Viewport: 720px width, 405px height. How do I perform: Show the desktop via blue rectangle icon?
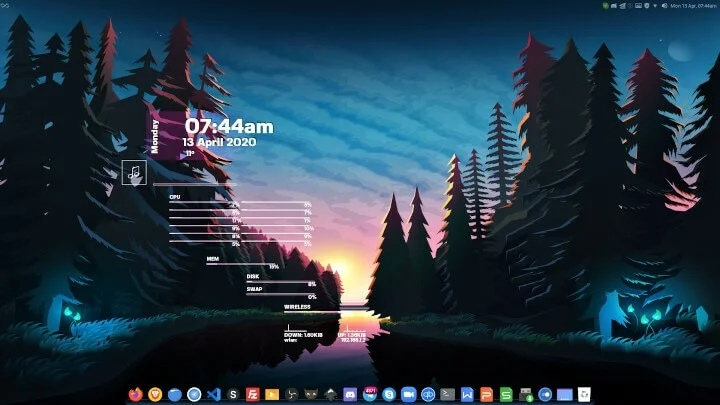click(565, 394)
